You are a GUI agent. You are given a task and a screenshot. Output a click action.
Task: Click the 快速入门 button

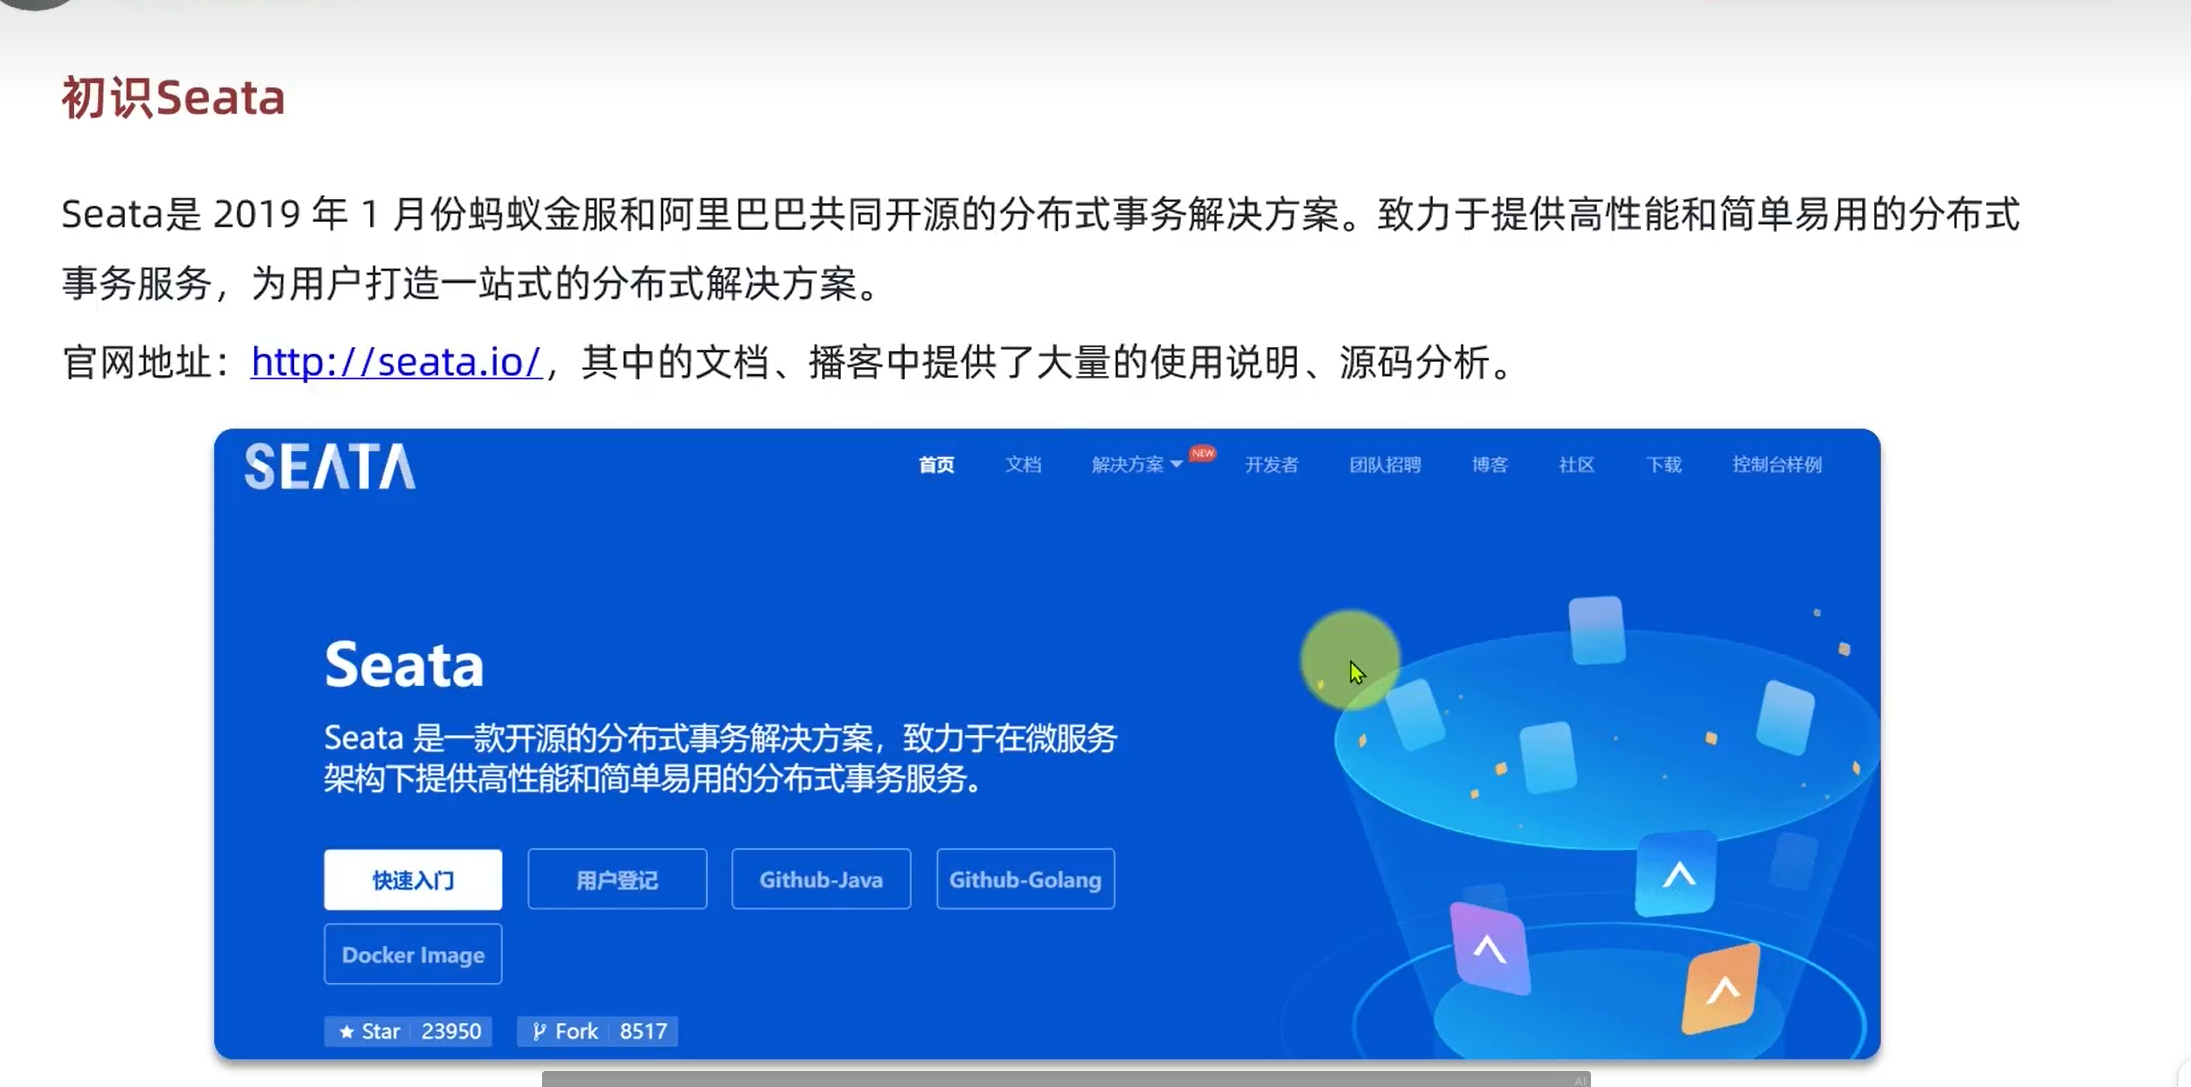tap(413, 880)
